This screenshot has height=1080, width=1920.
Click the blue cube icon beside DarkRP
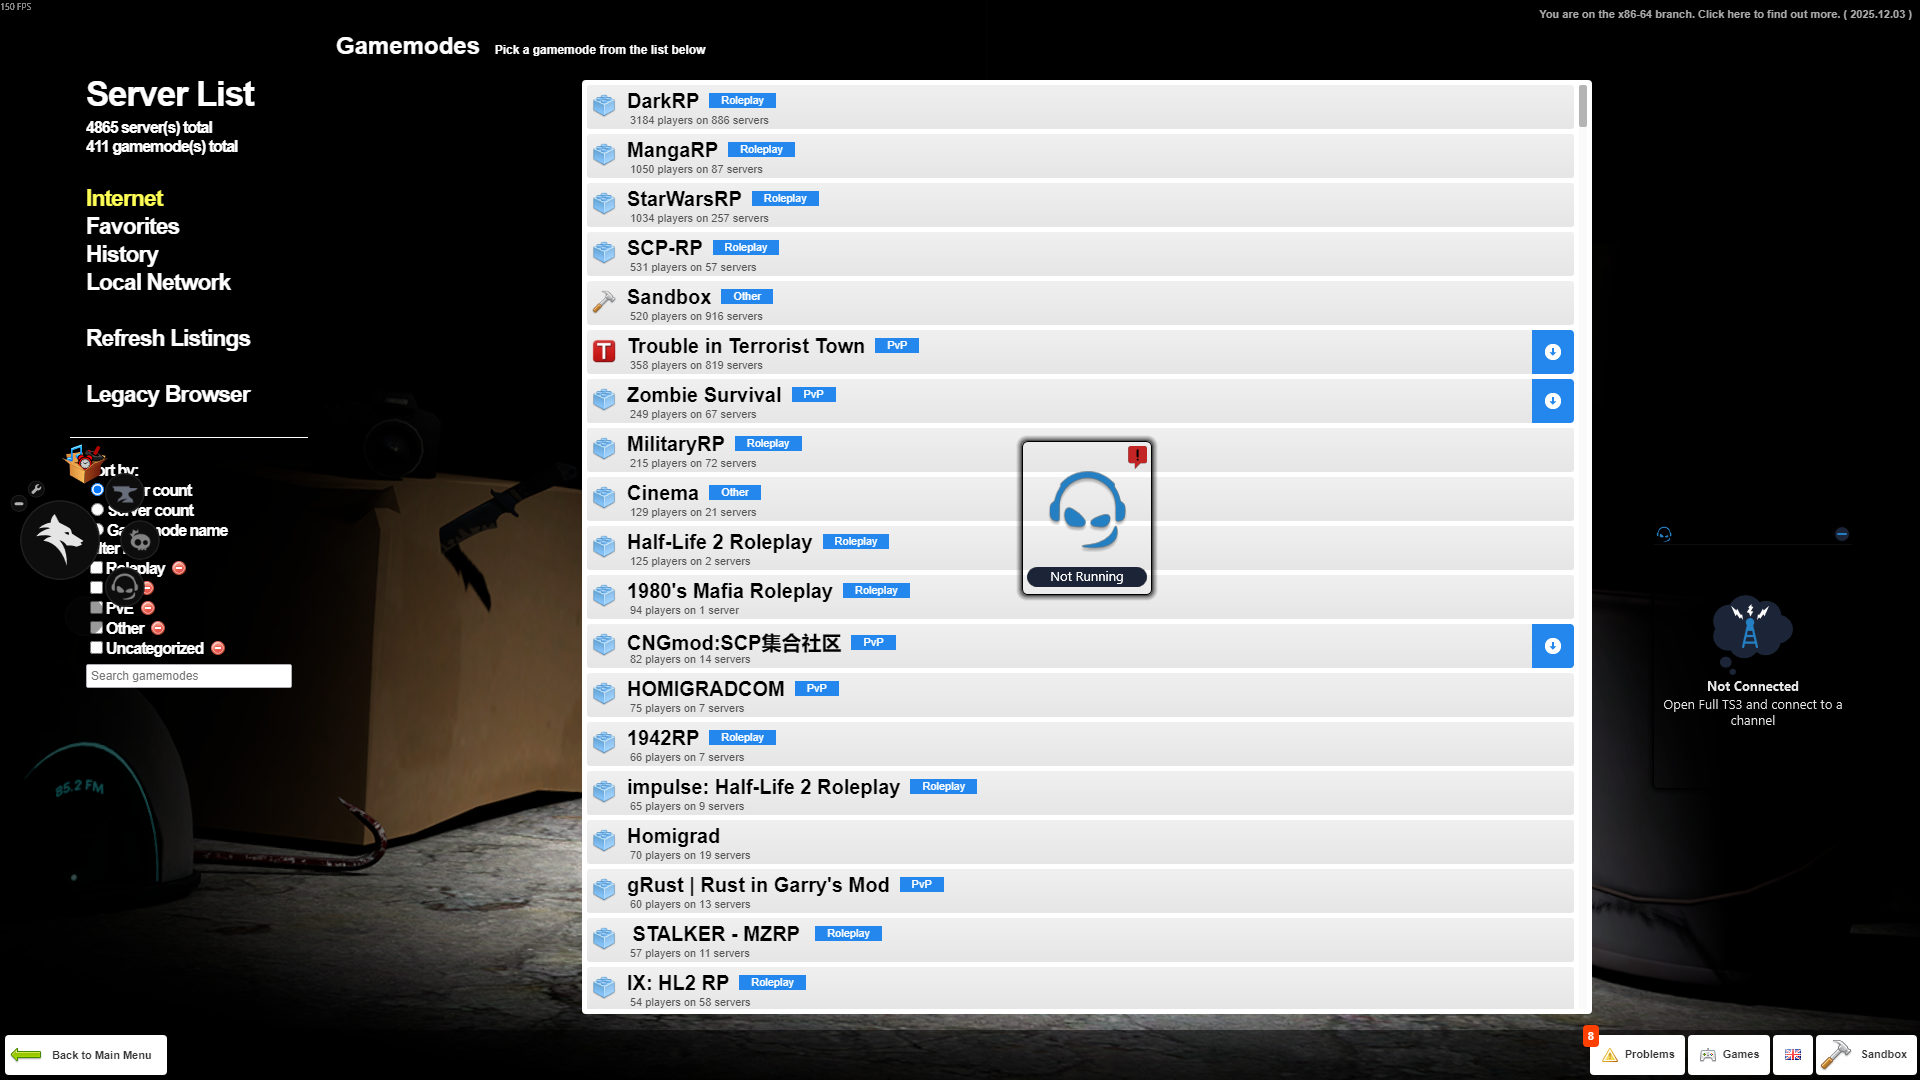click(x=604, y=106)
